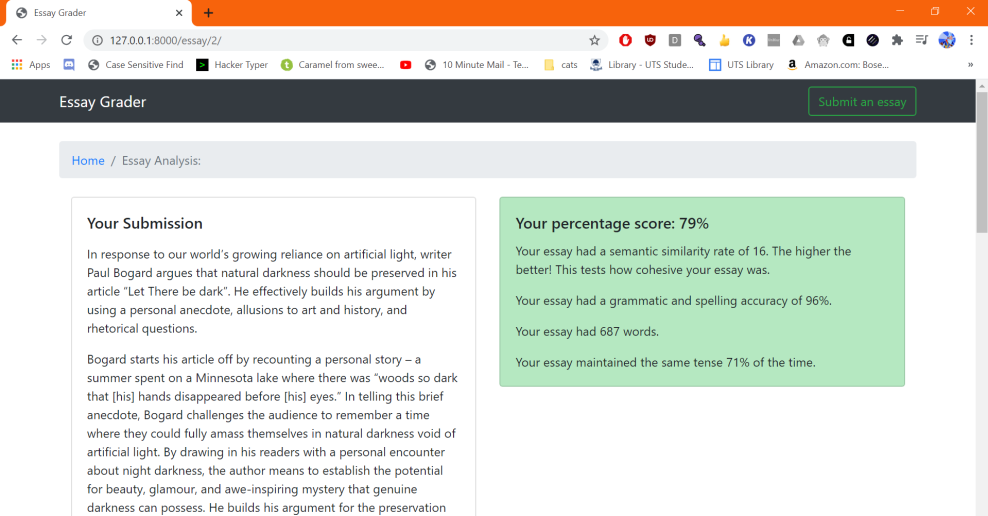The height and width of the screenshot is (516, 988).
Task: Open the Hacker Typer bookmark
Action: point(232,64)
